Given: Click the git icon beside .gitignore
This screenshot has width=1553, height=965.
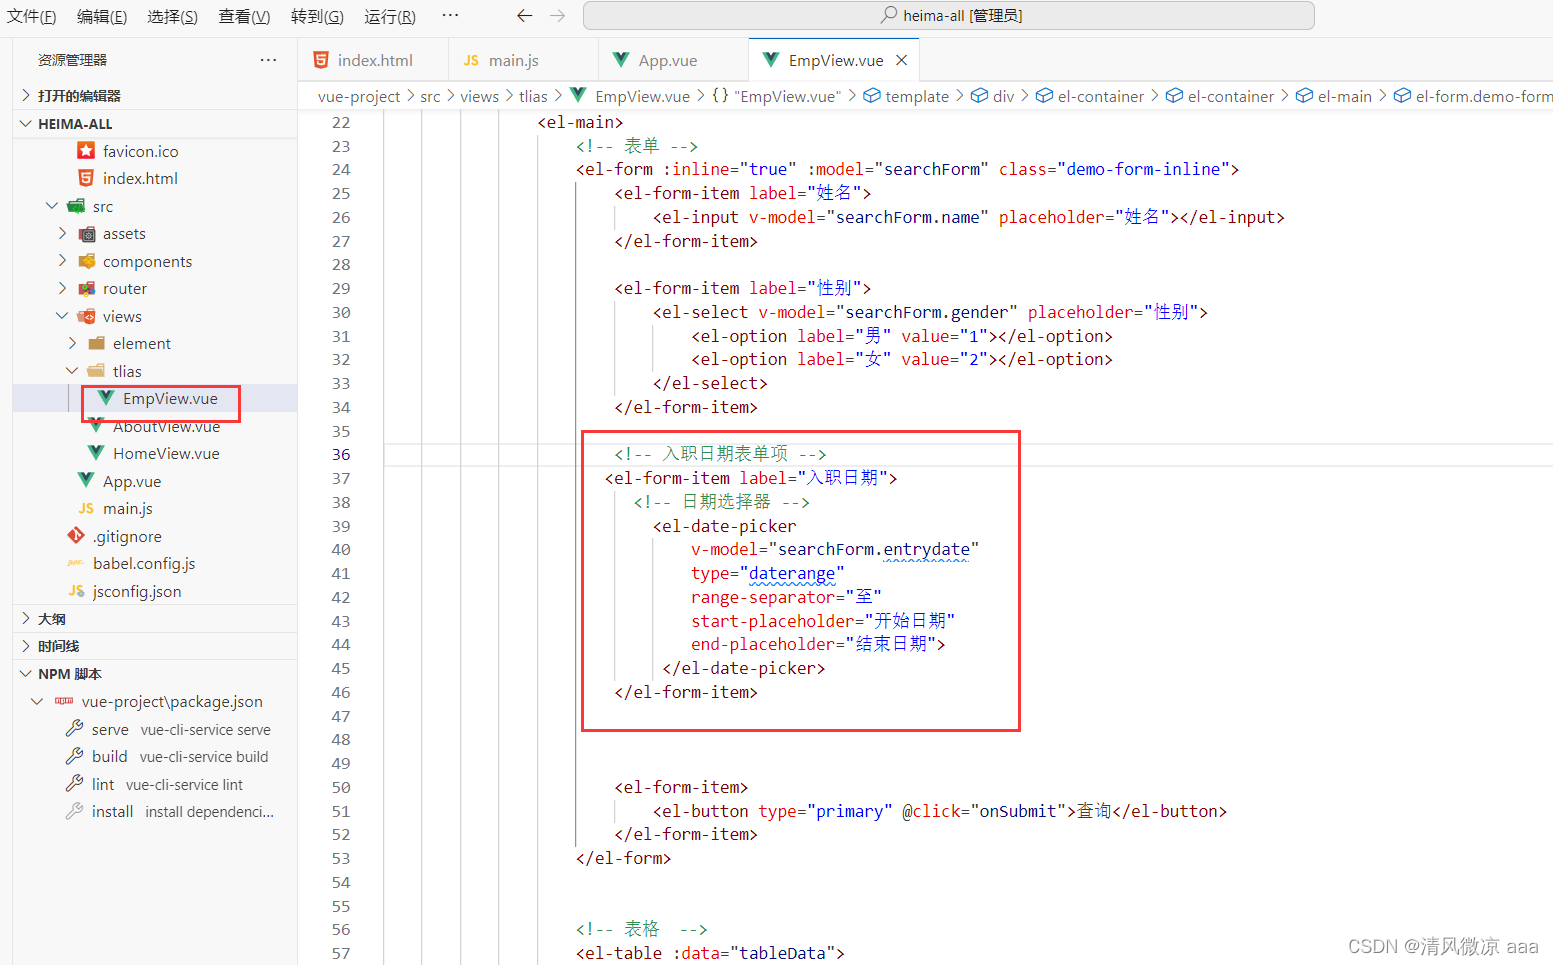Looking at the screenshot, I should pos(76,536).
